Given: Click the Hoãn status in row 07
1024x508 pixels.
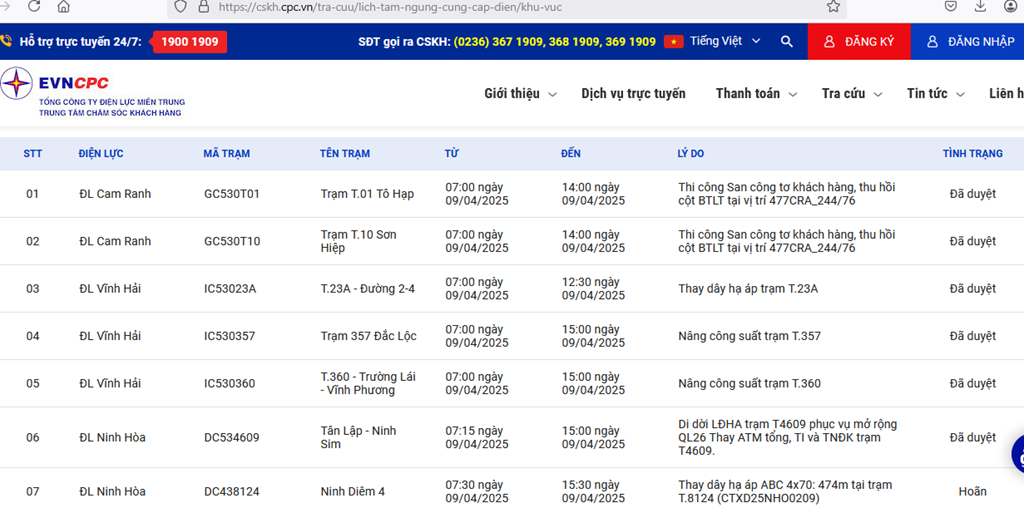Looking at the screenshot, I should pyautogui.click(x=972, y=492).
